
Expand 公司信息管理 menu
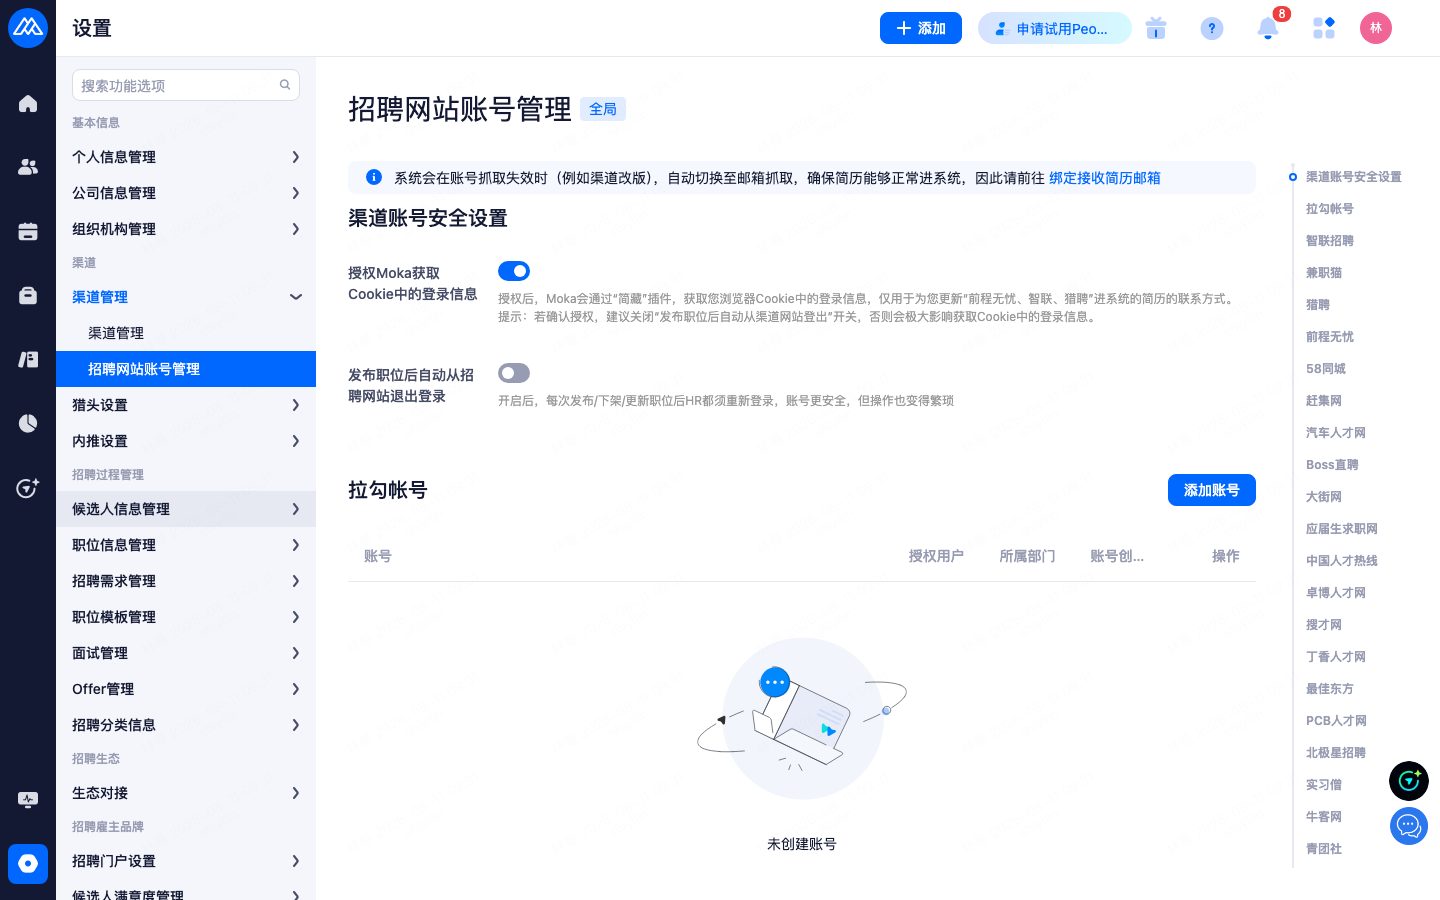(x=186, y=193)
